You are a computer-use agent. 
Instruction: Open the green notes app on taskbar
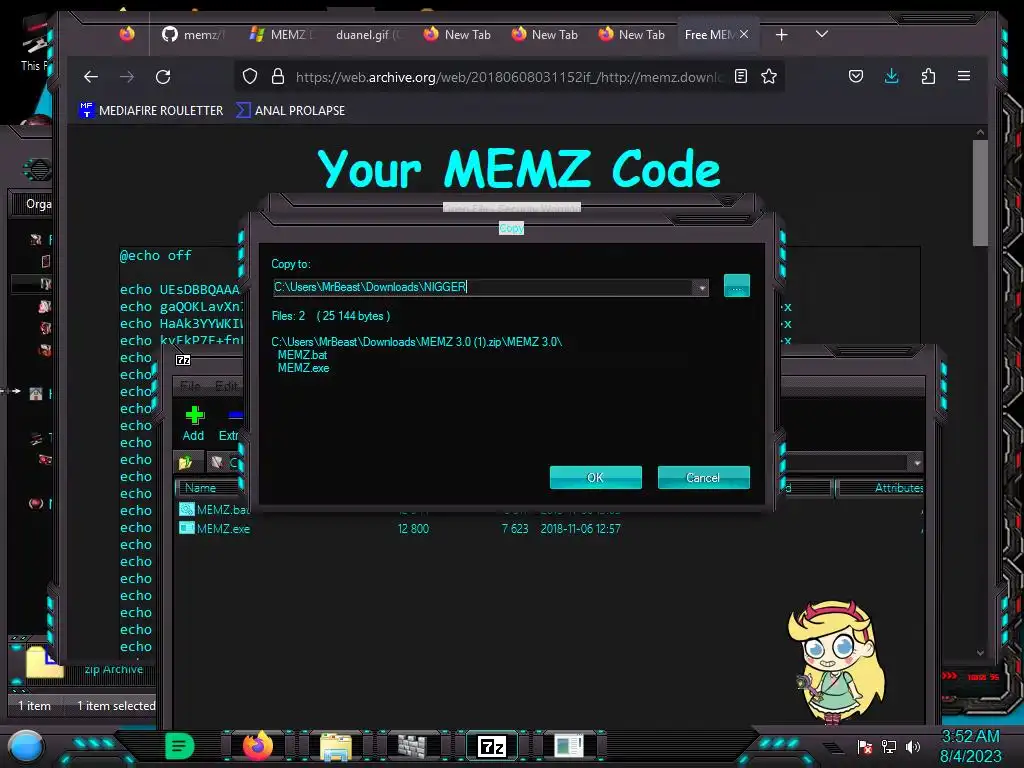point(180,746)
